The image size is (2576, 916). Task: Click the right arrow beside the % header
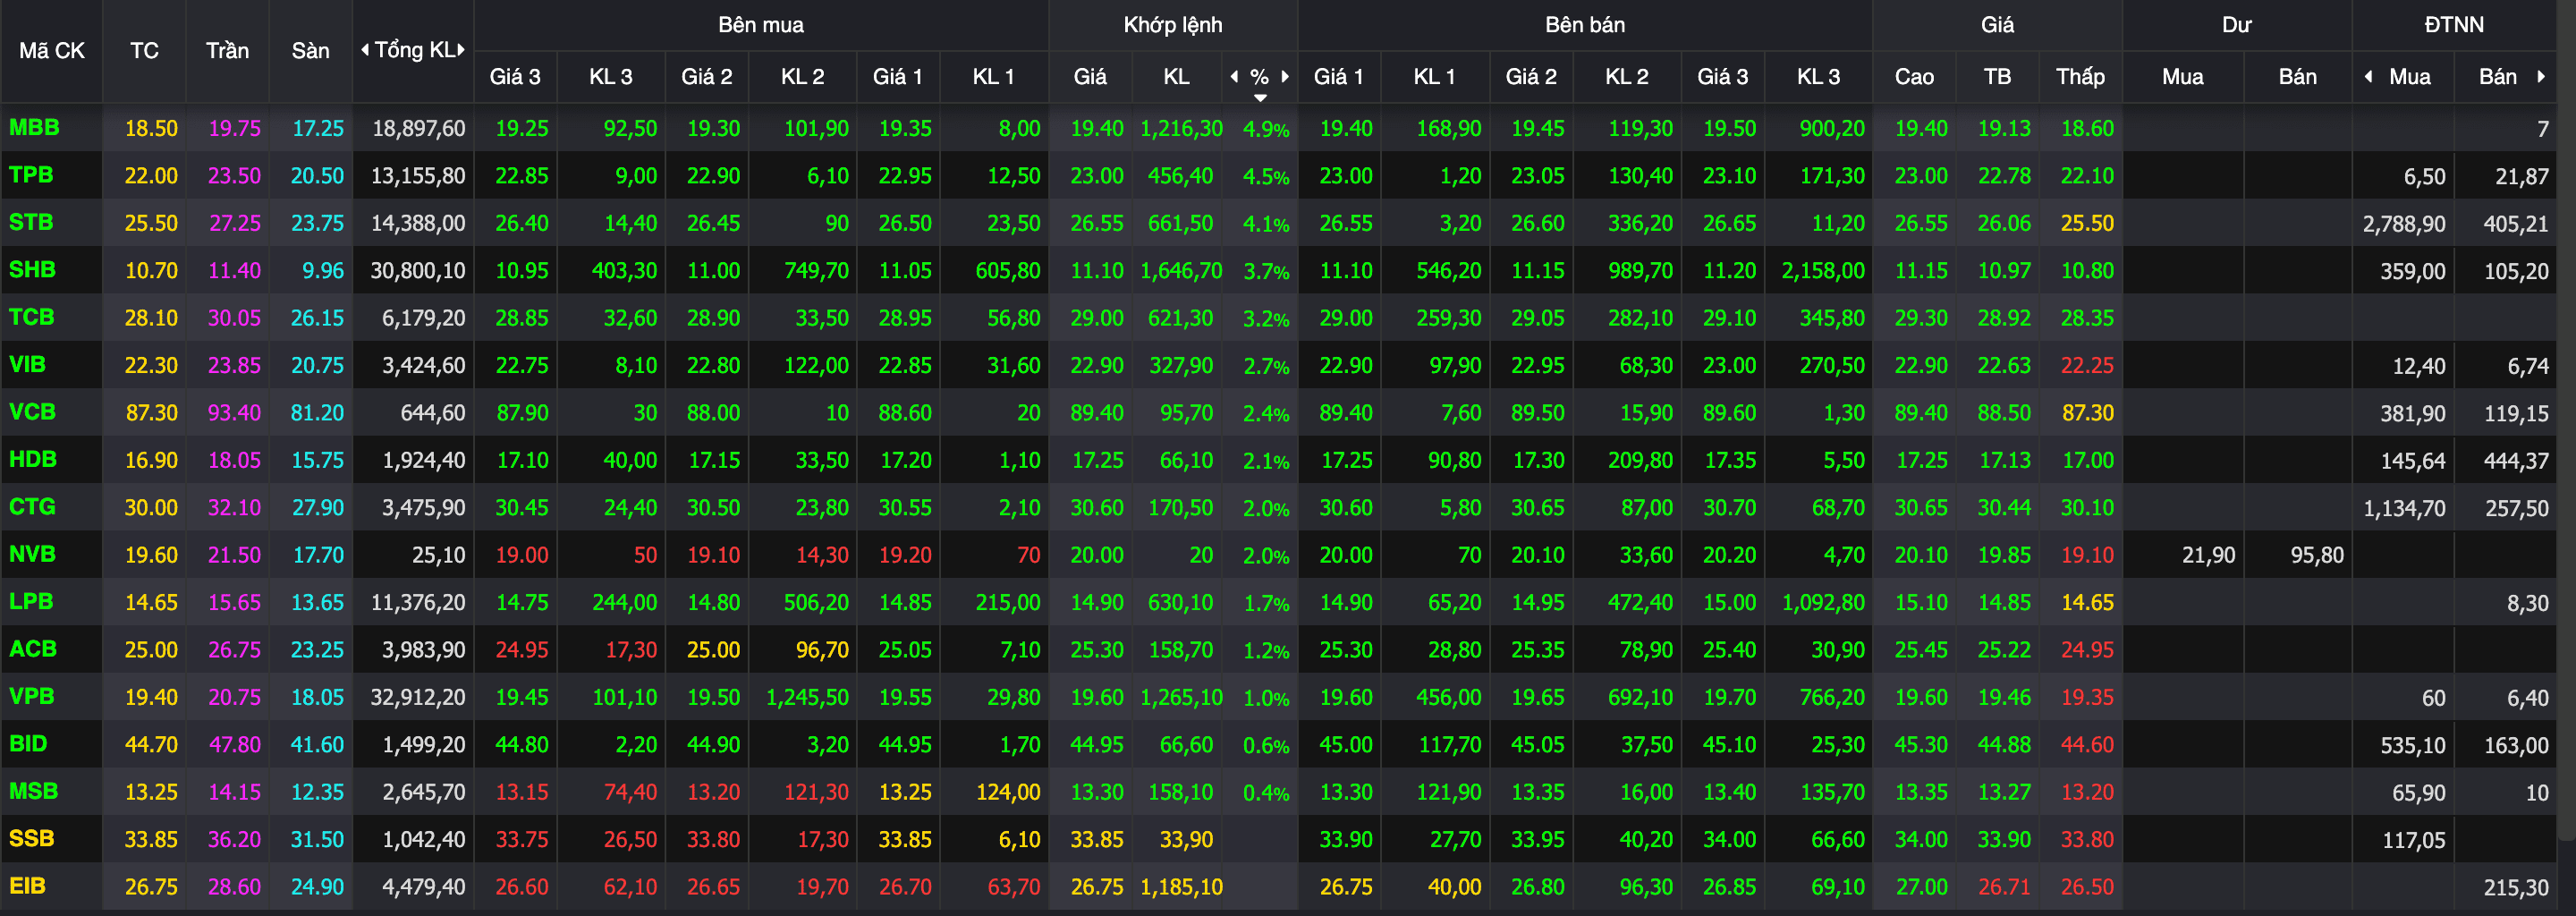1285,76
